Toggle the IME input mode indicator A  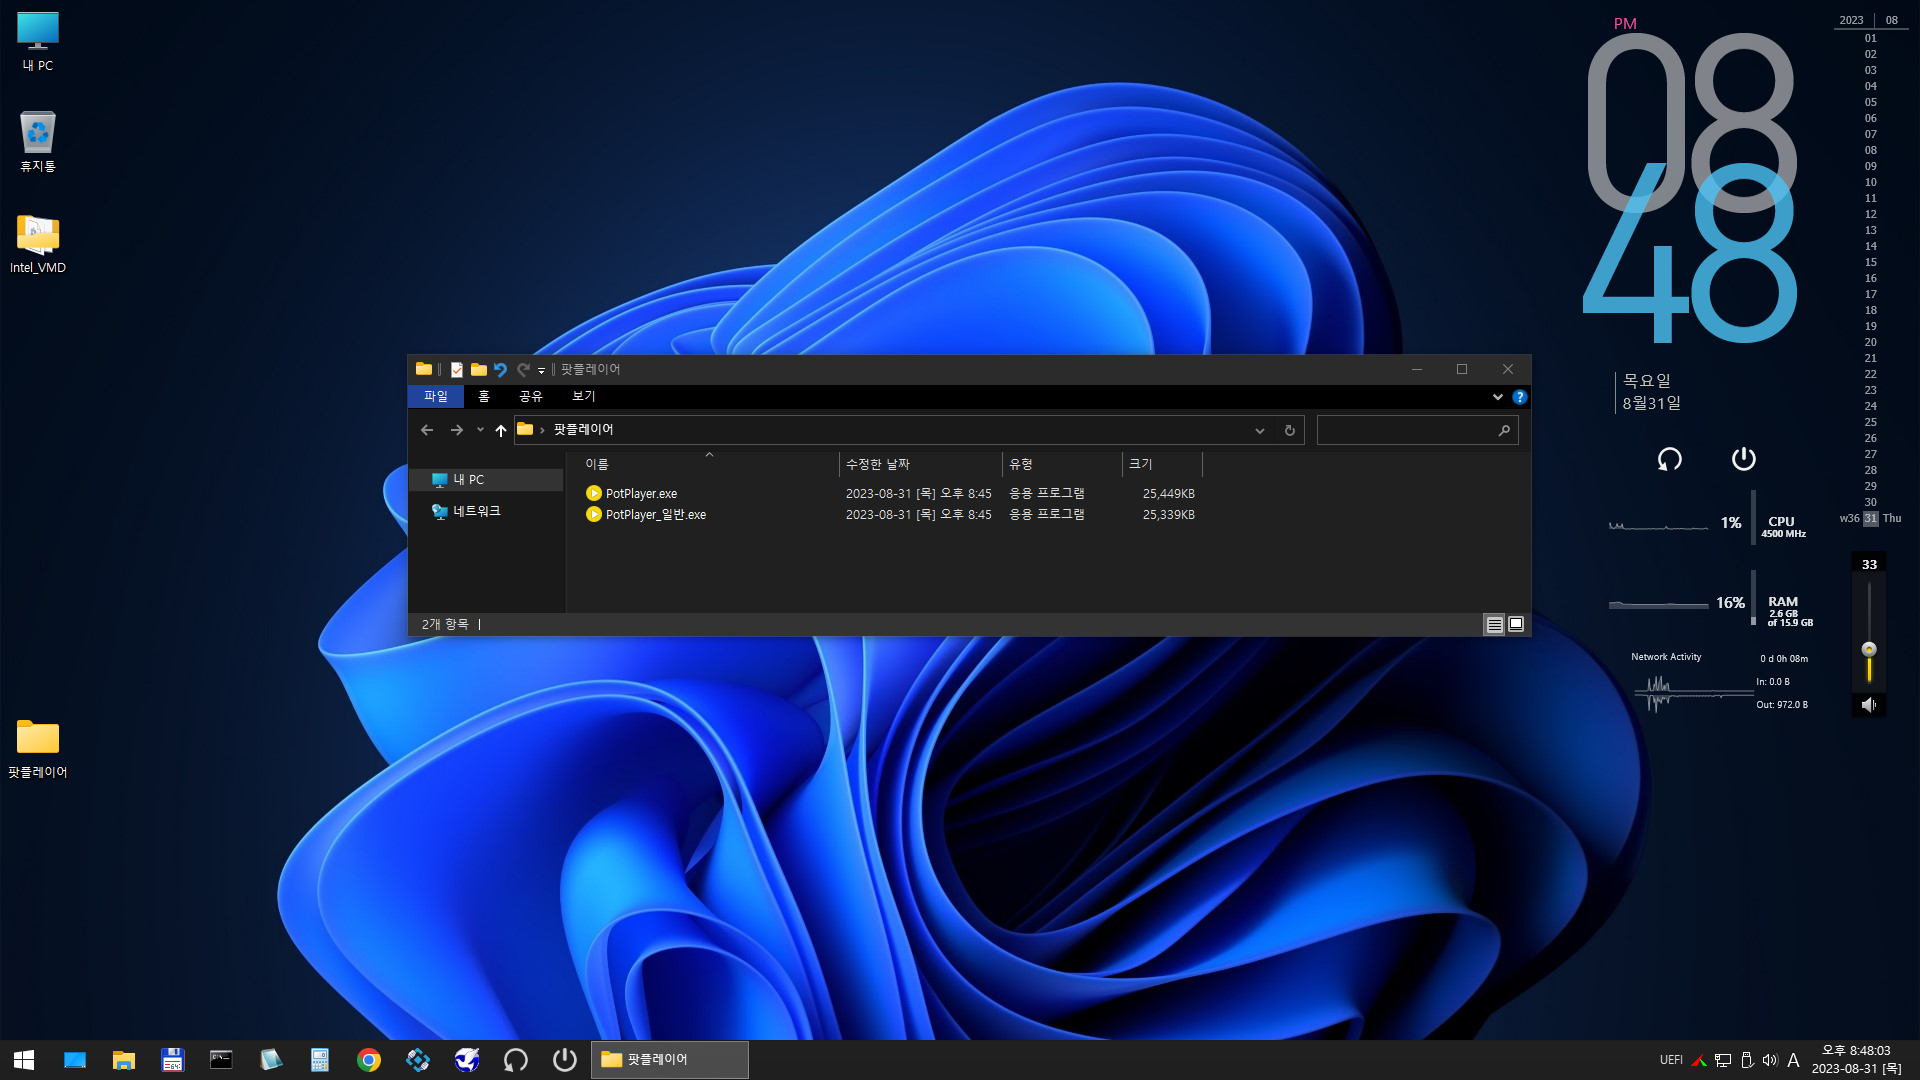[1793, 1060]
